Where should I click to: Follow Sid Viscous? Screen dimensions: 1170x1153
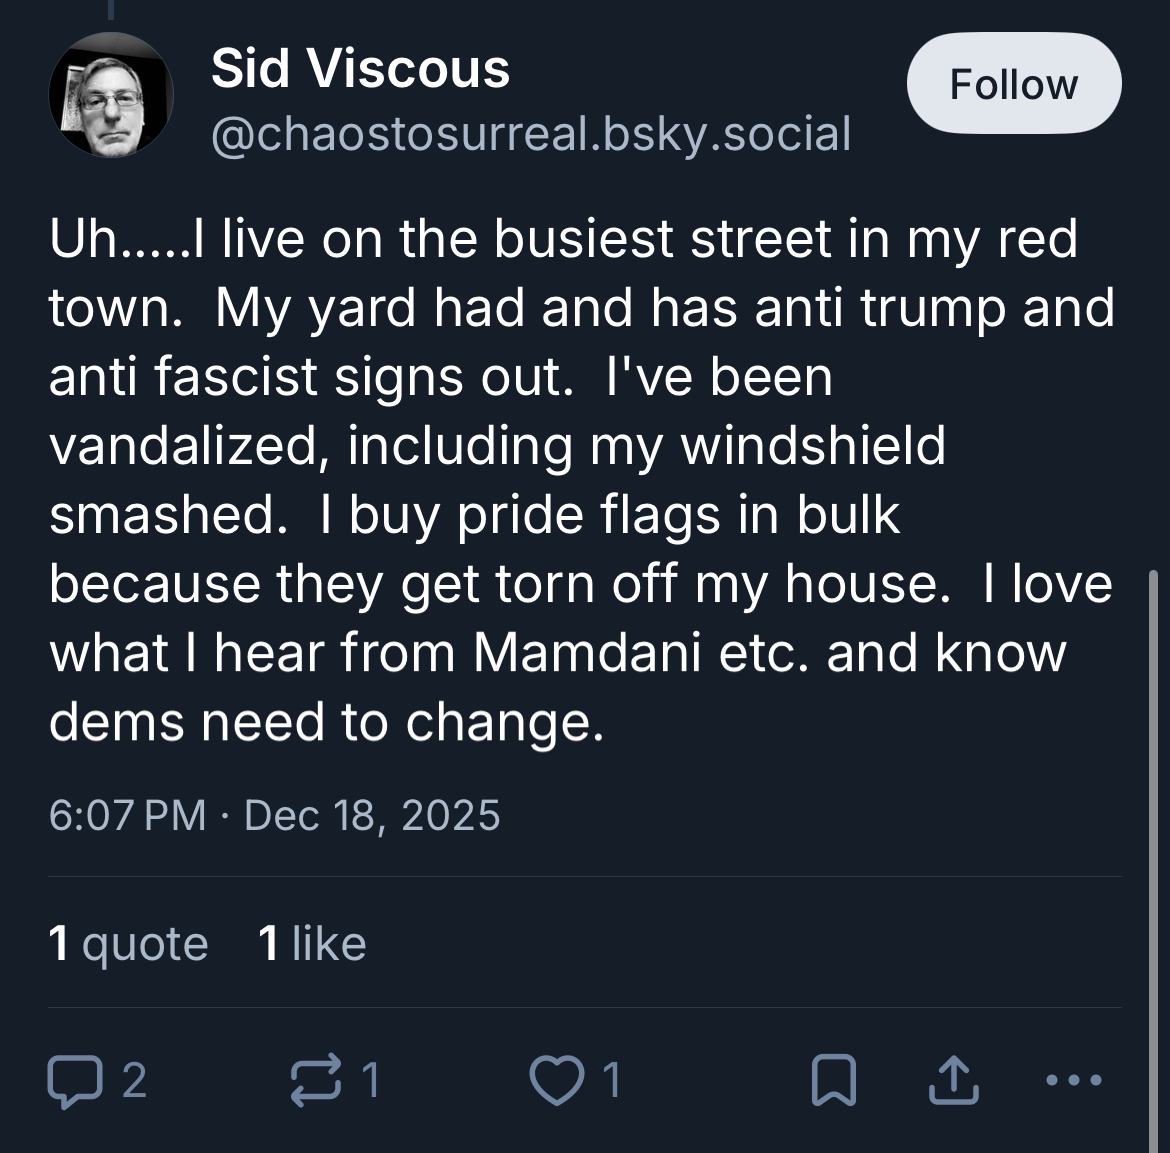tap(1013, 84)
